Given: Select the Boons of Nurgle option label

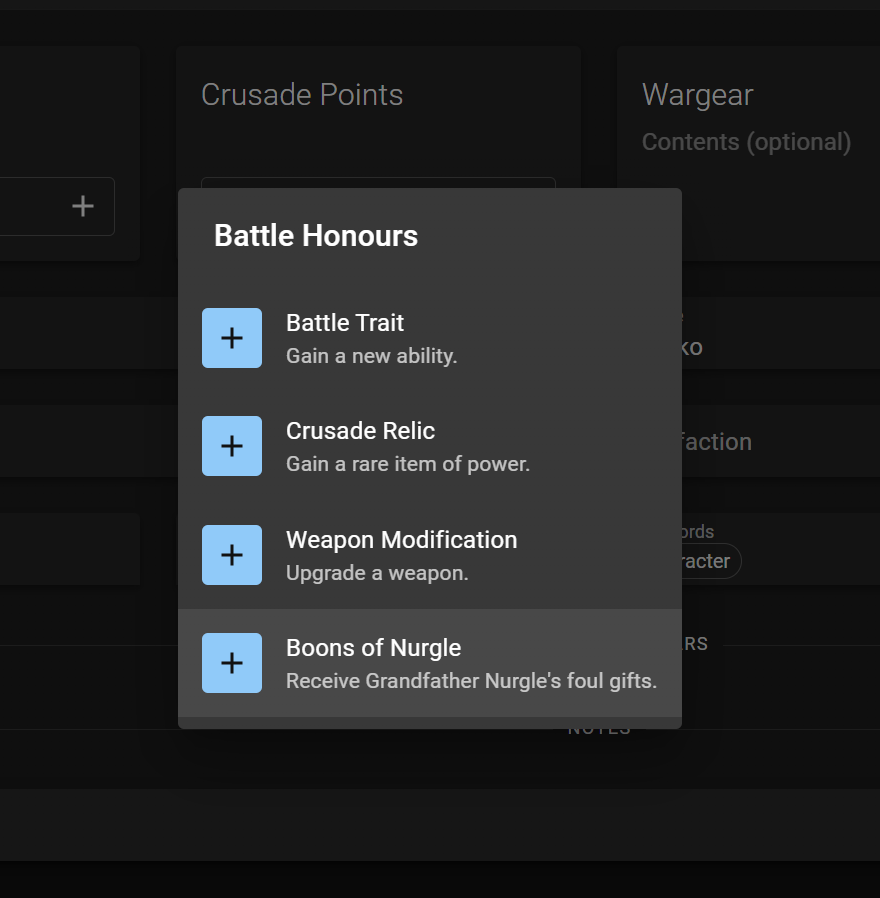Looking at the screenshot, I should [373, 648].
